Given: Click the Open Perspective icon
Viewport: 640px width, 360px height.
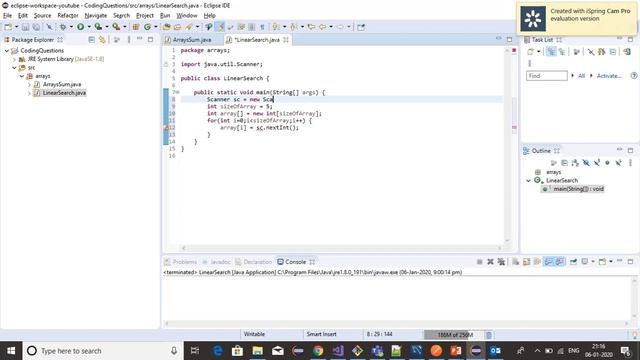Looking at the screenshot, I should point(361,27).
